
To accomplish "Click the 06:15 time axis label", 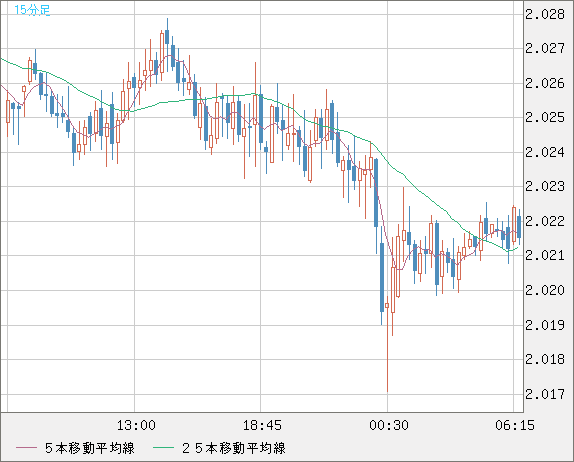I will coord(515,425).
